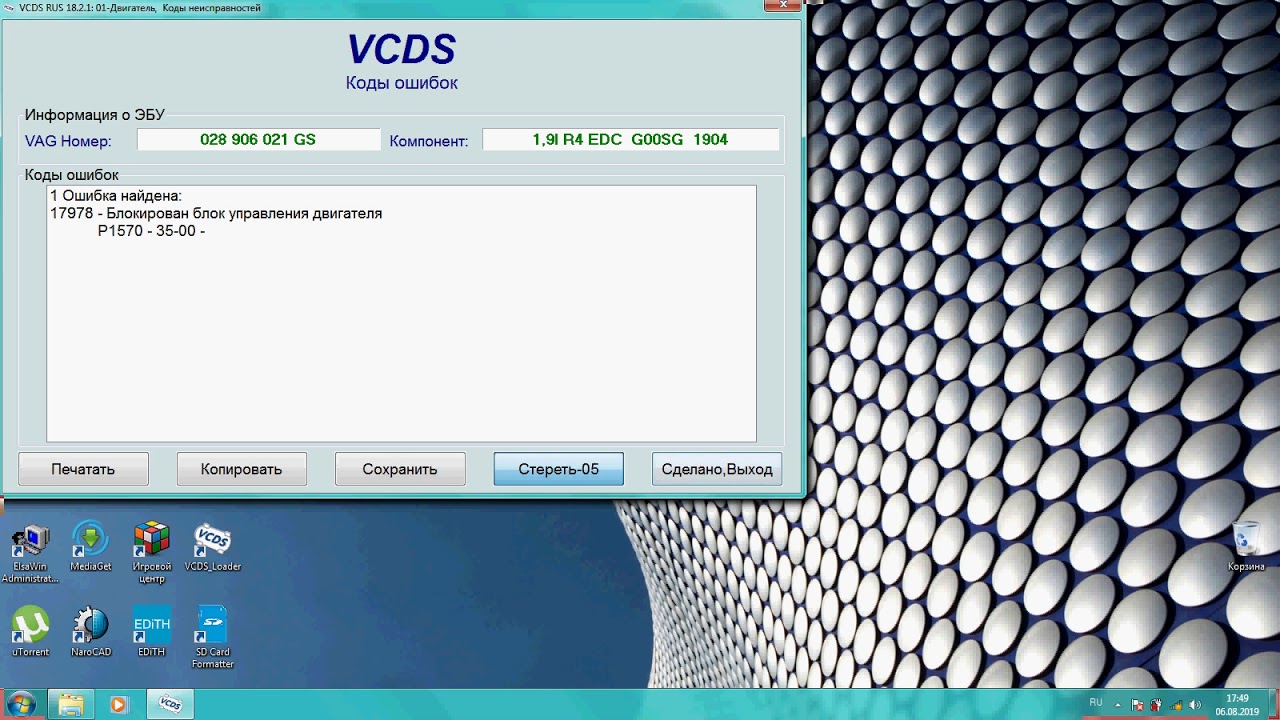Click the Компонент field value
This screenshot has width=1280, height=720.
pyautogui.click(x=630, y=140)
